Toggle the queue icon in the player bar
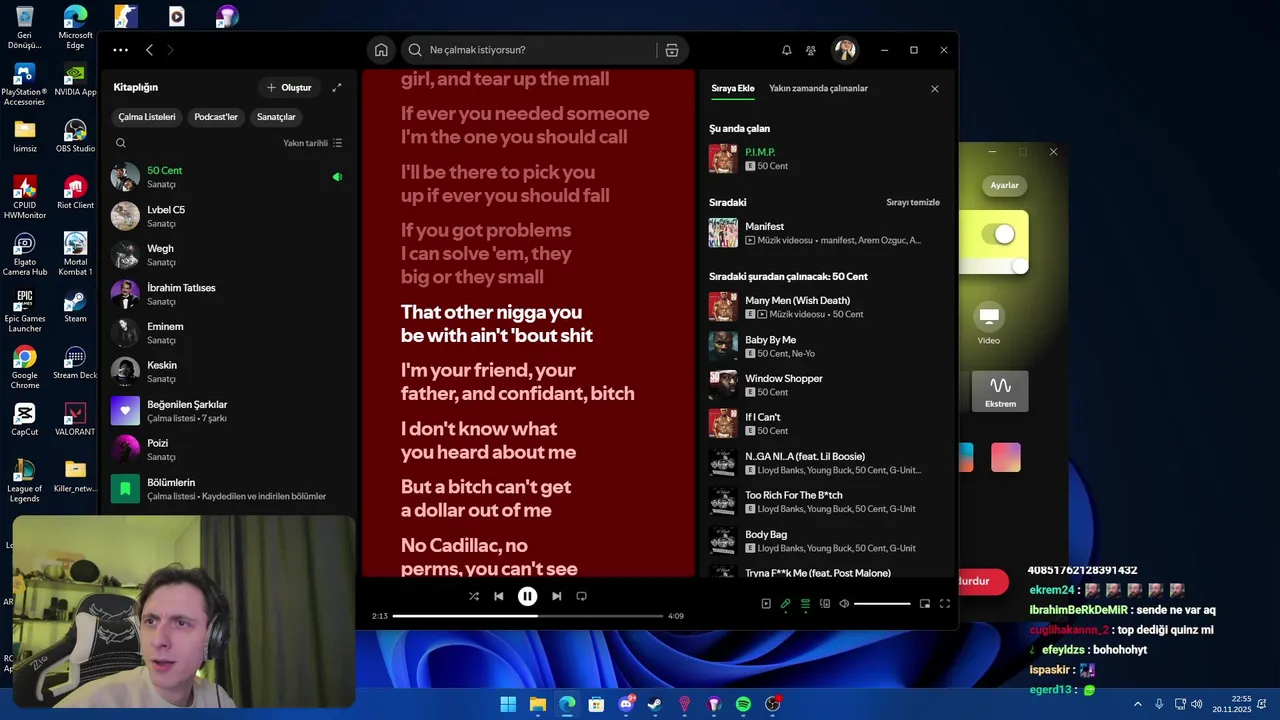Screen dimensions: 1280x720 [805, 604]
